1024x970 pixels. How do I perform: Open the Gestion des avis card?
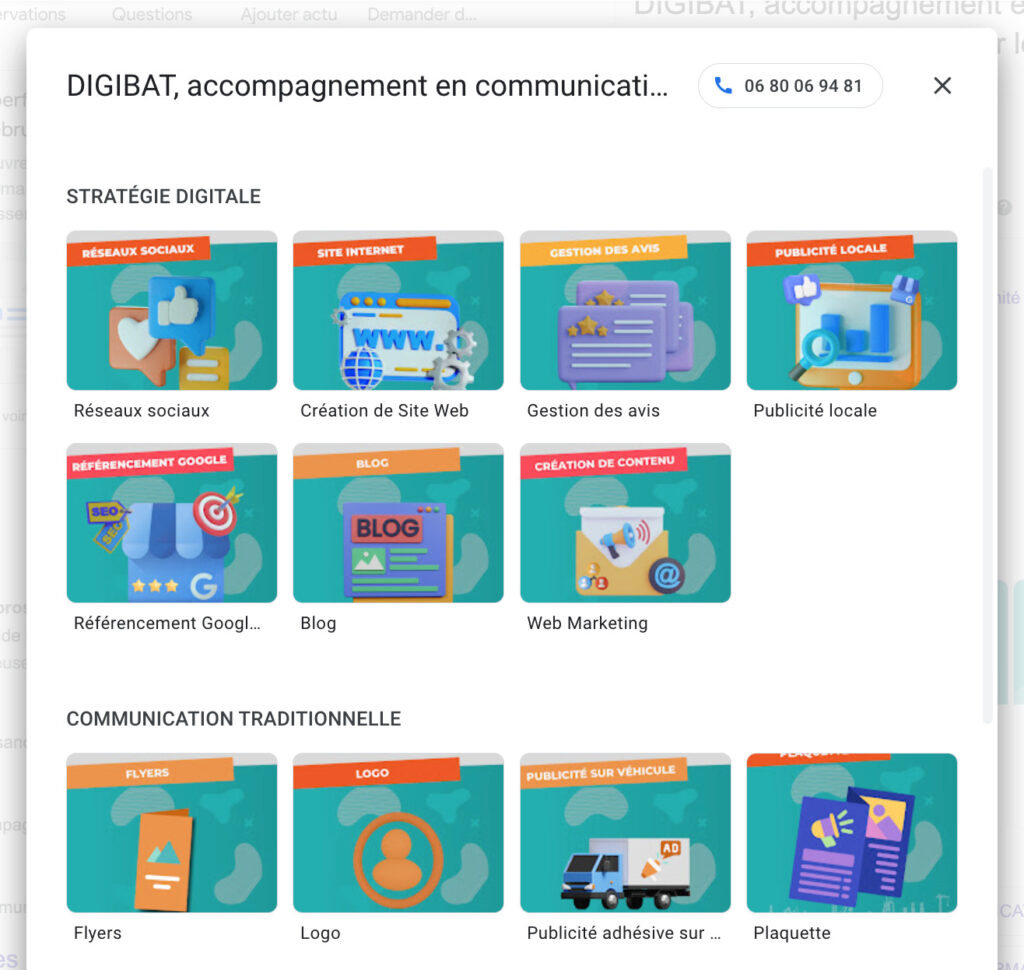(x=625, y=310)
